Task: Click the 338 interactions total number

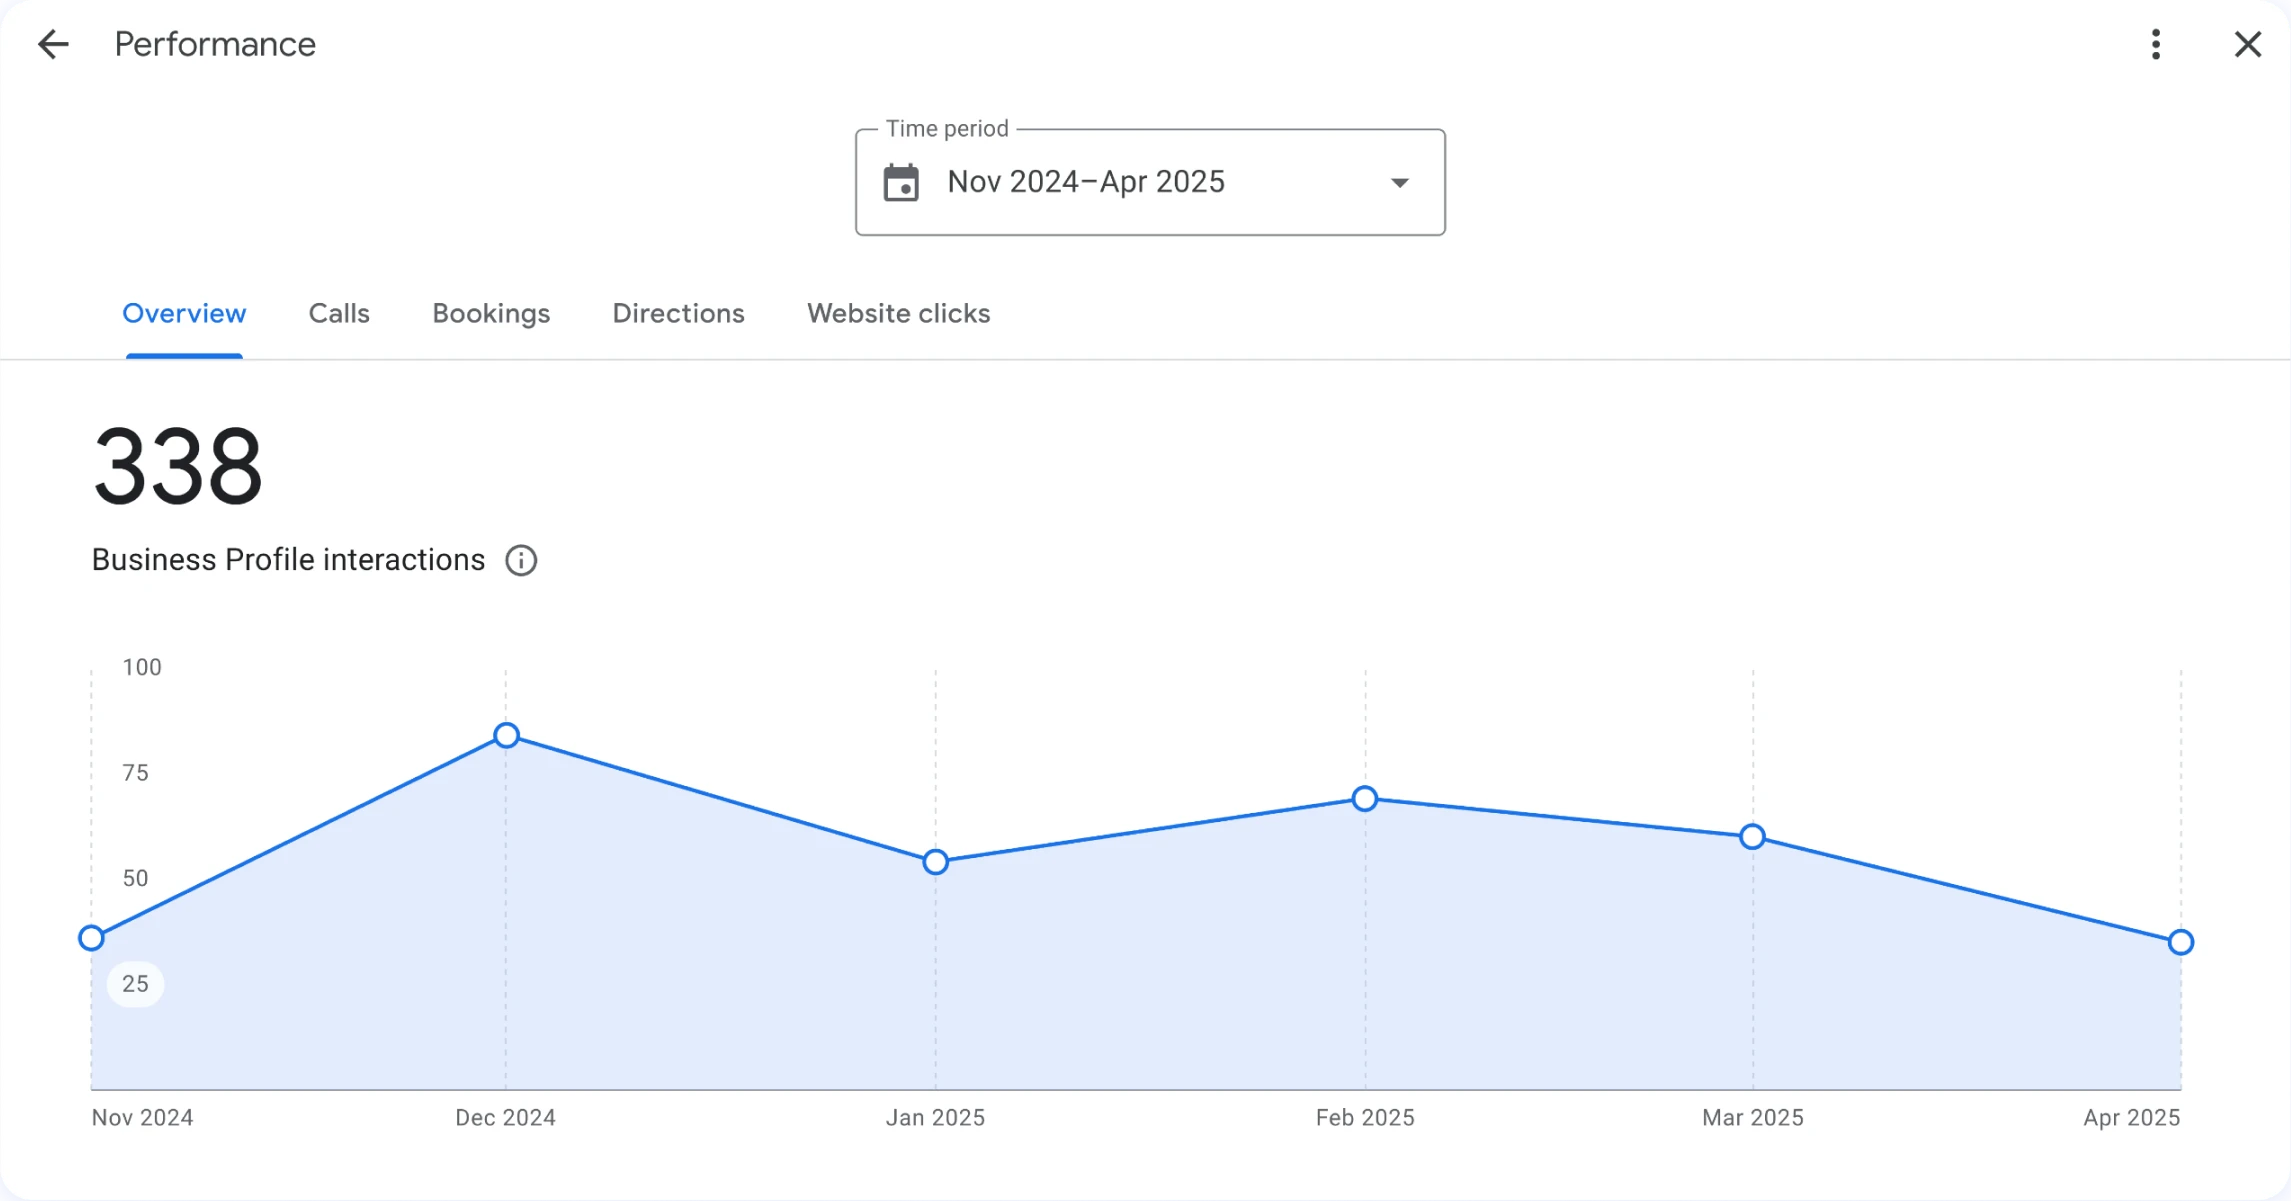Action: point(178,467)
